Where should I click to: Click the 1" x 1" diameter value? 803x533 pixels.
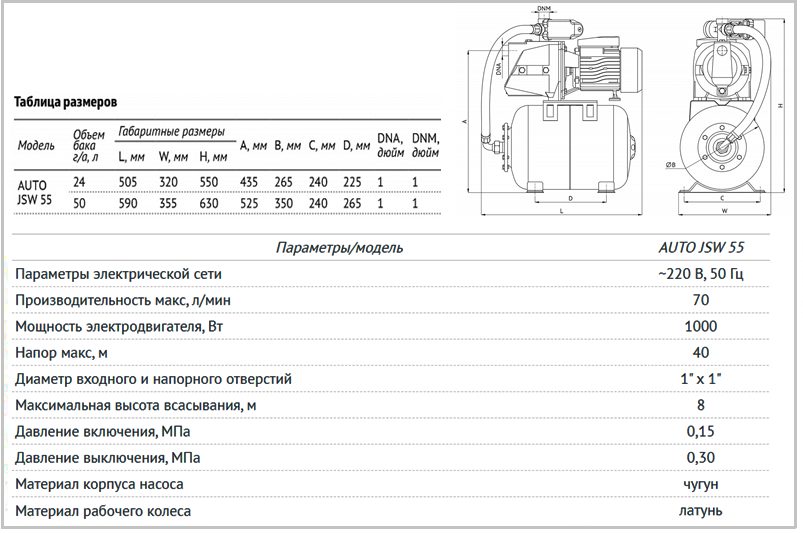701,379
